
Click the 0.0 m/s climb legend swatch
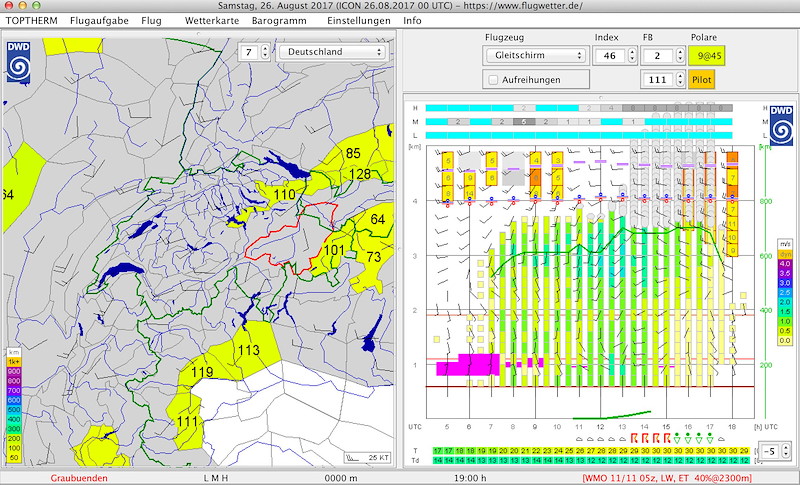785,341
